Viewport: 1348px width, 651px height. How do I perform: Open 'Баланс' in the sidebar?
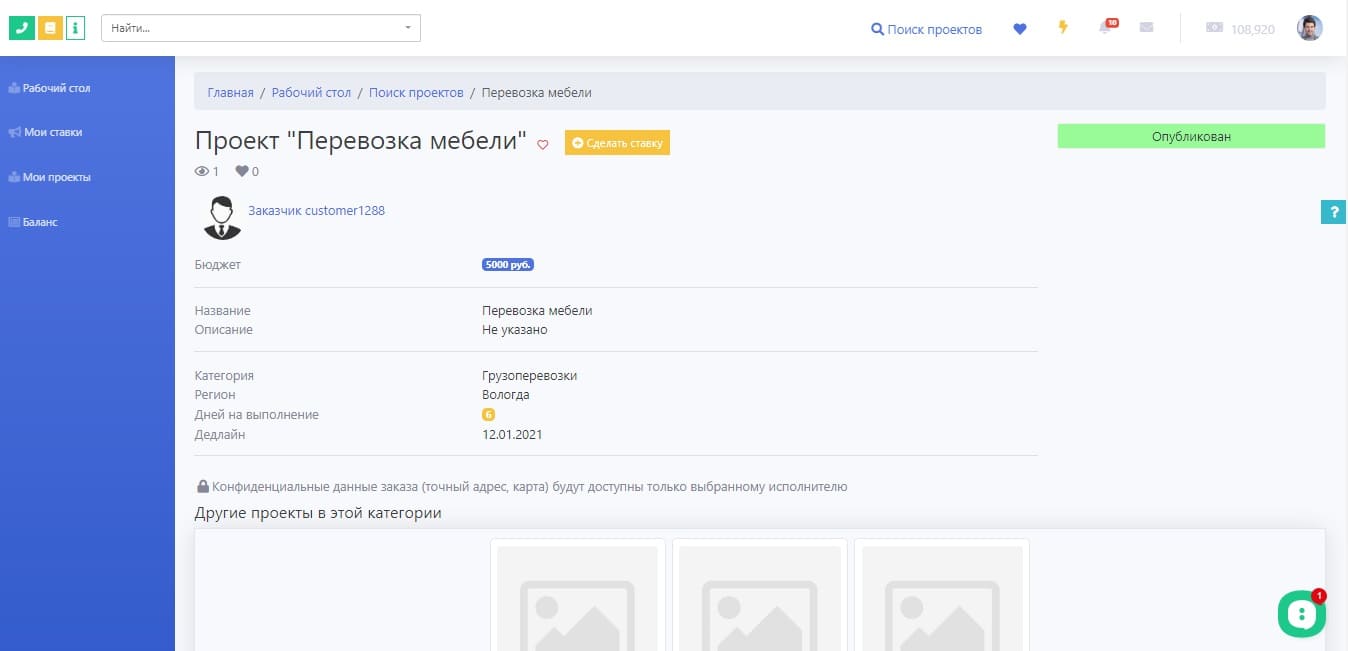click(40, 222)
